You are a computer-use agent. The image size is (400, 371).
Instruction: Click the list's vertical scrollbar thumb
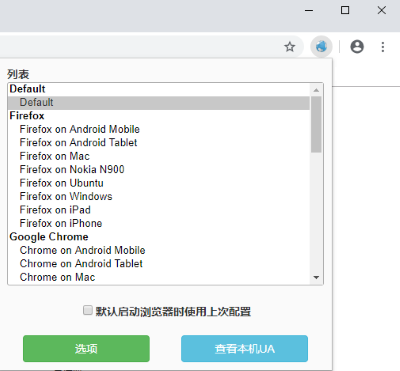316,124
